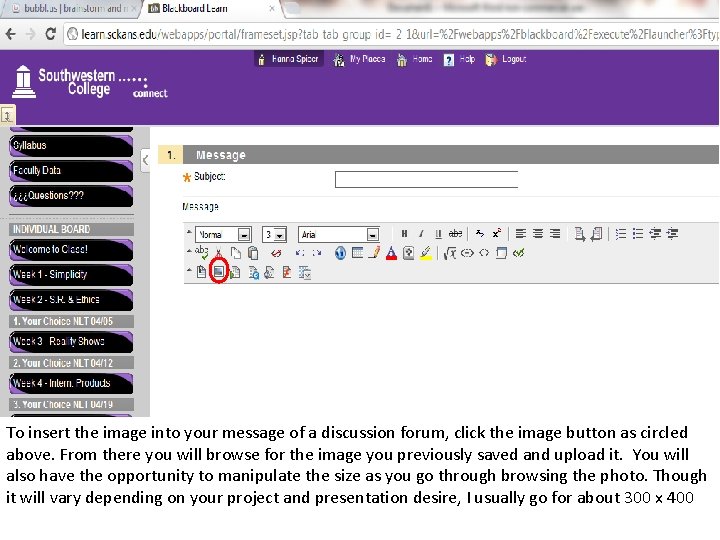This screenshot has height=540, width=720.
Task: Increase indent of the paragraph
Action: point(672,234)
